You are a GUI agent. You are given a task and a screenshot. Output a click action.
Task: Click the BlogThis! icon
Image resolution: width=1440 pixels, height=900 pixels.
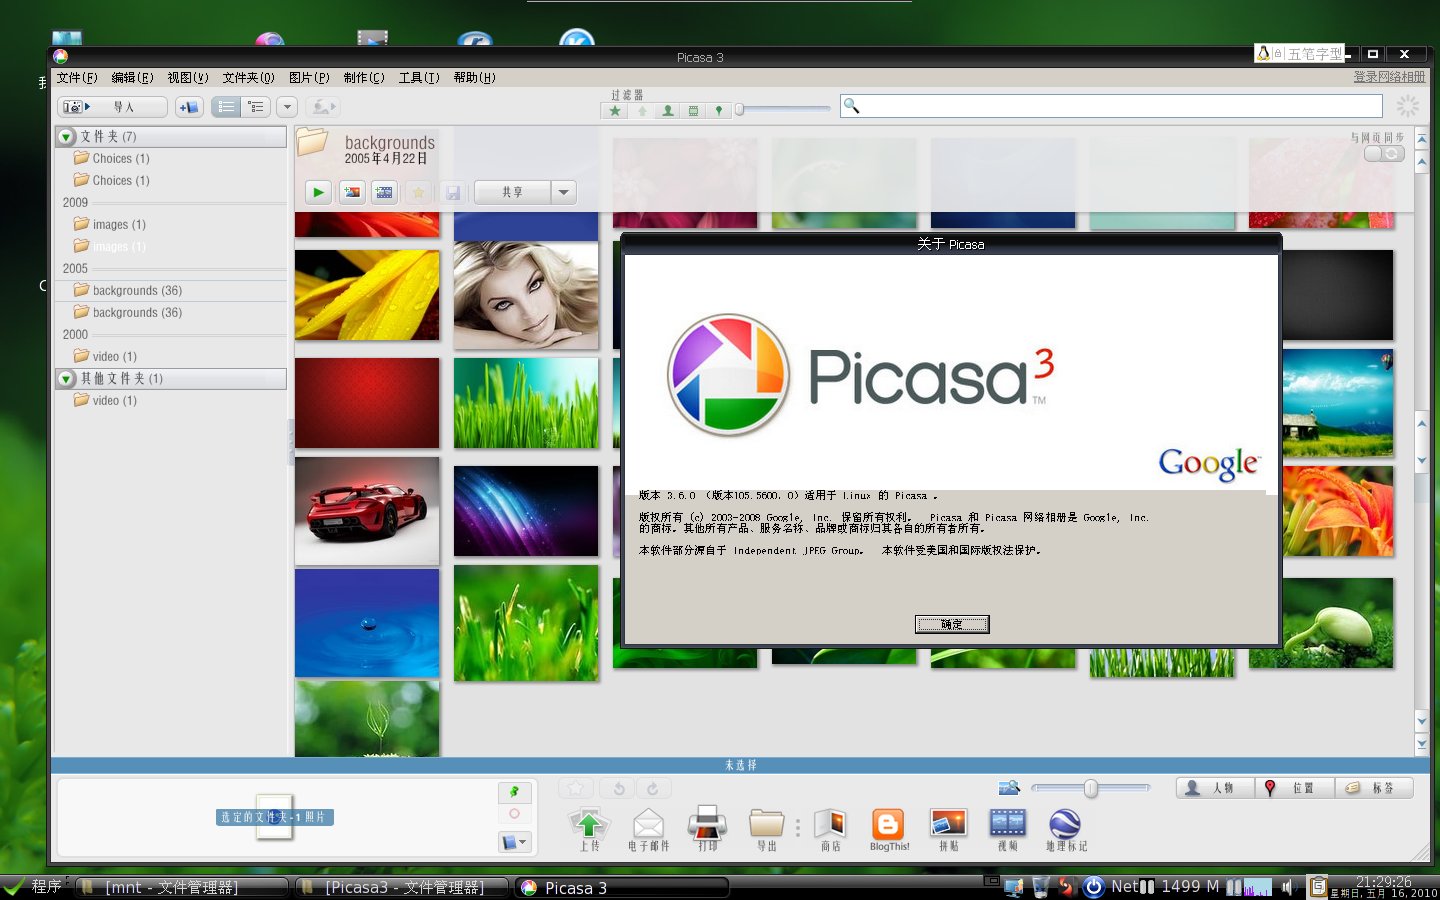(x=888, y=823)
